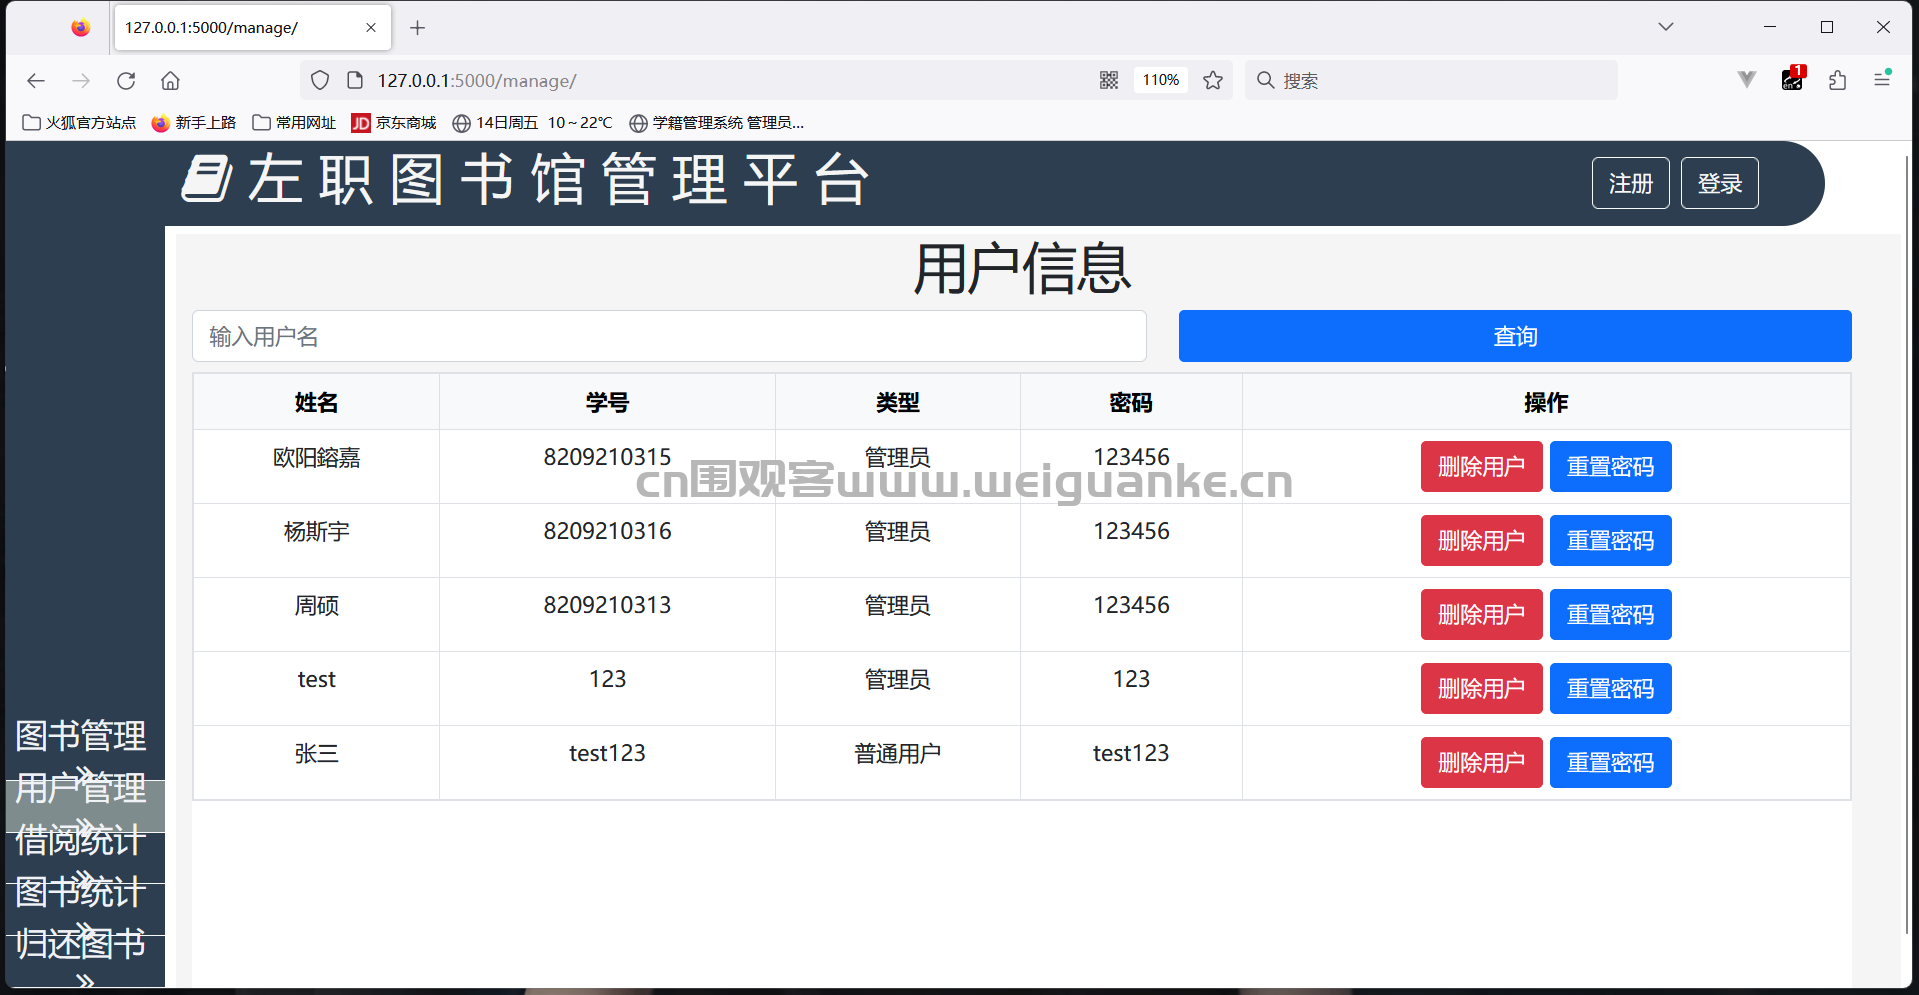Click the QR code icon in address bar
This screenshot has height=995, width=1919.
(1109, 81)
